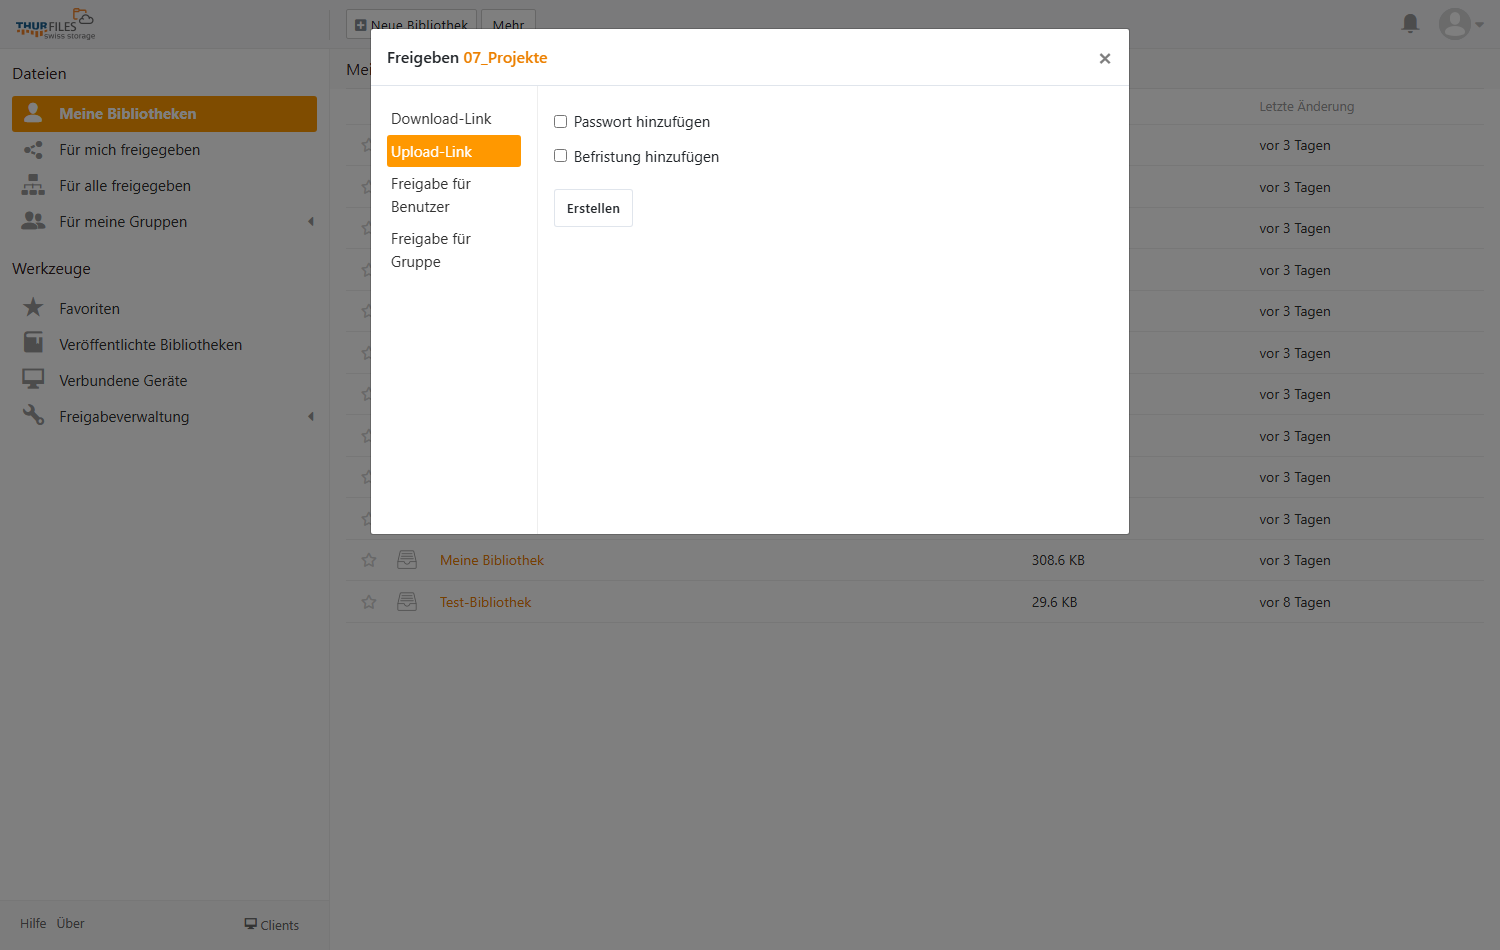Open the Mehr menu button
Screen dimensions: 1500x950
(x=509, y=25)
